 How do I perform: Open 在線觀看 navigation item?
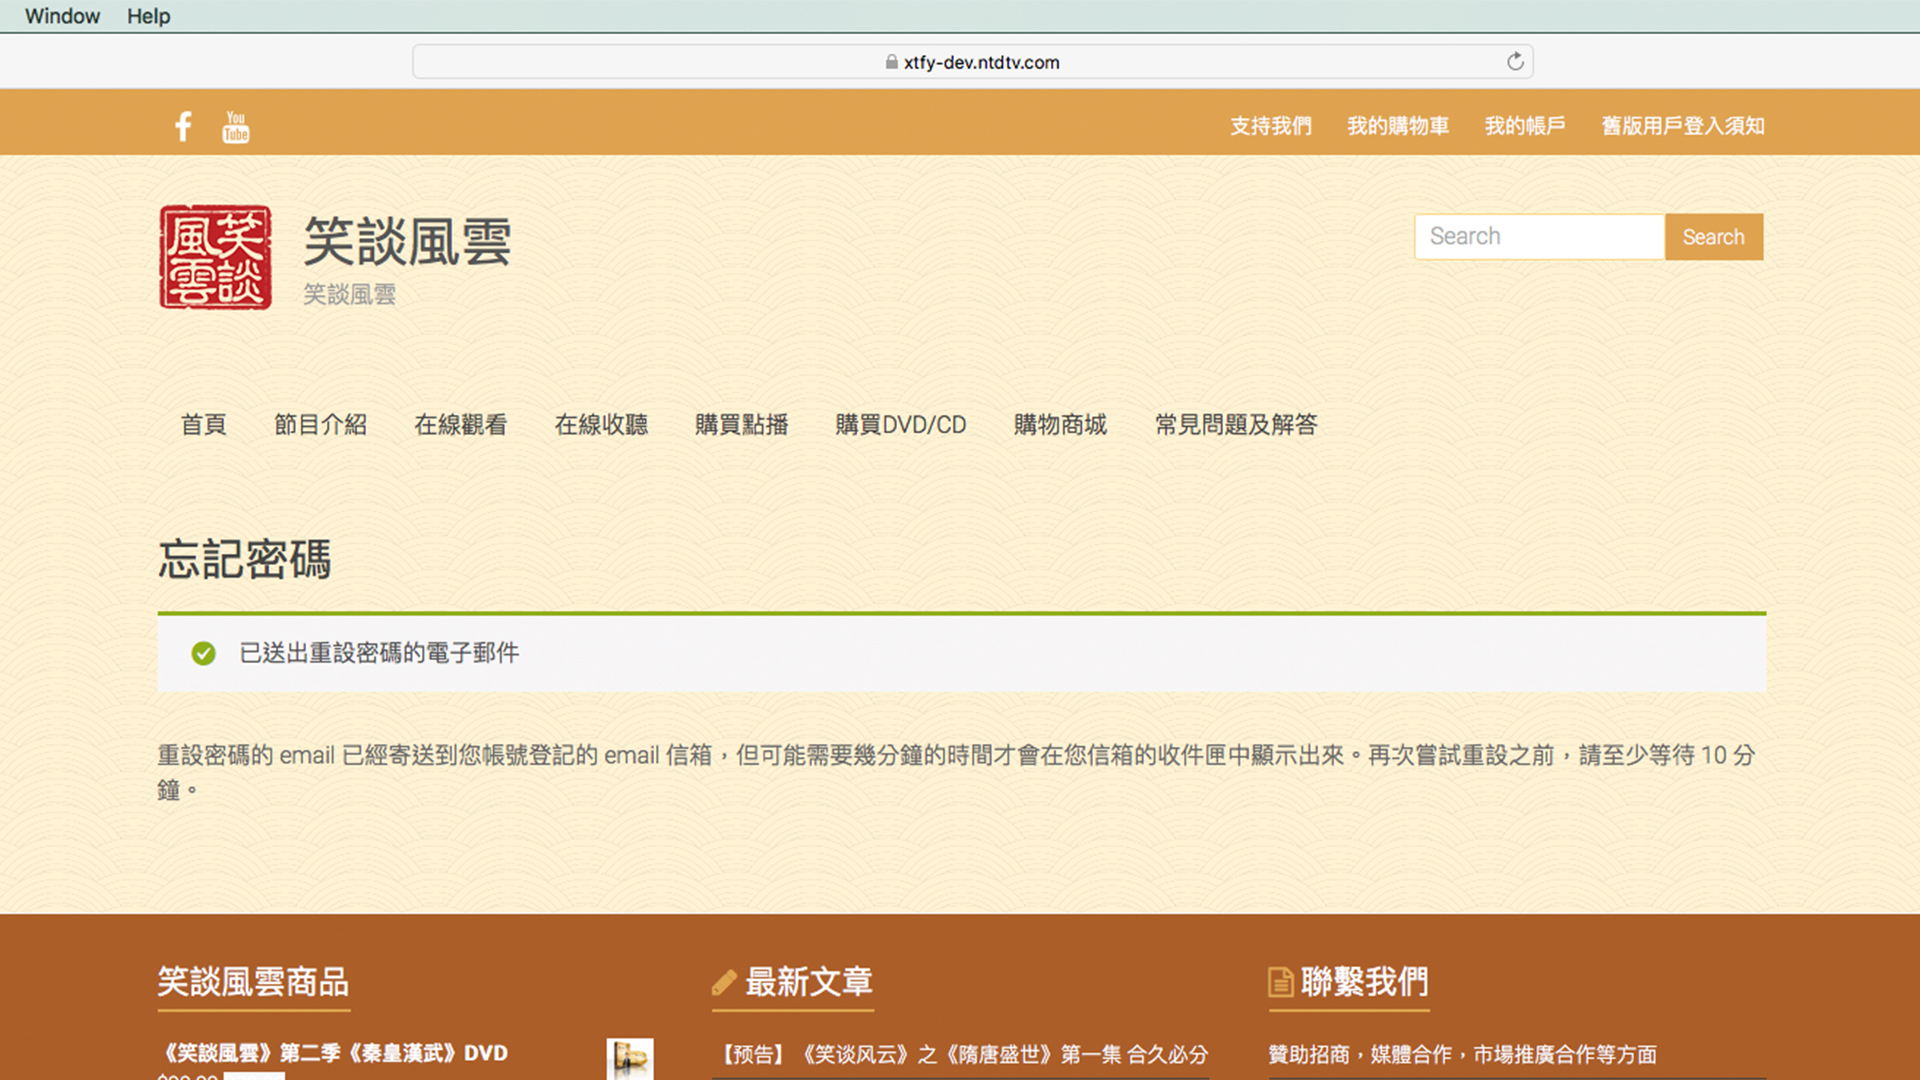460,425
